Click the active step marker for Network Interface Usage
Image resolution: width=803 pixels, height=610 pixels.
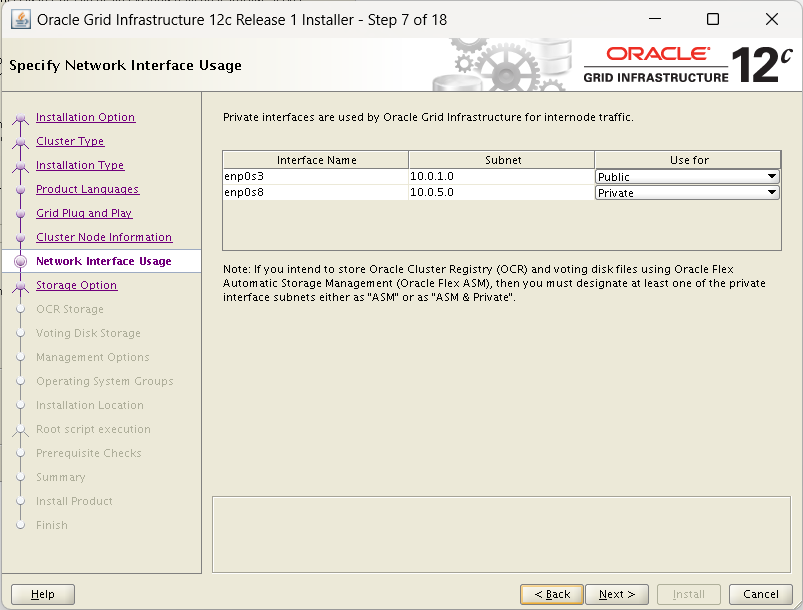click(x=20, y=262)
